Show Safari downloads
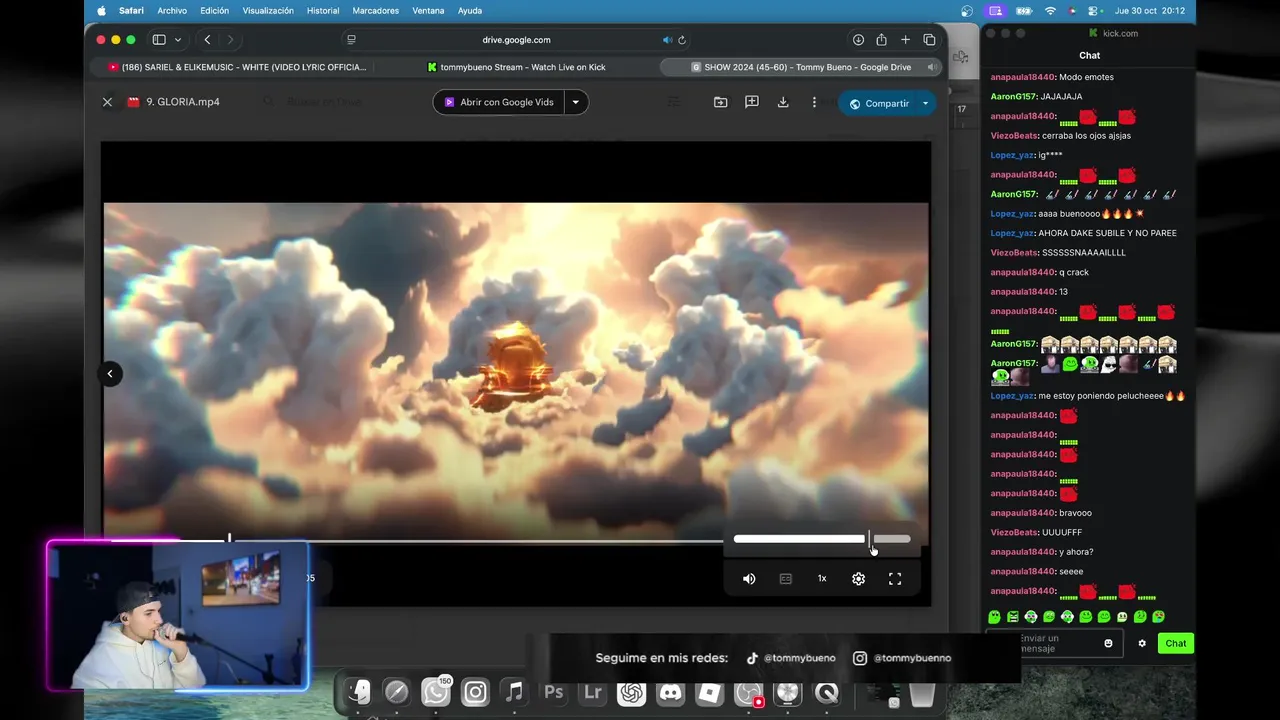 pyautogui.click(x=858, y=40)
